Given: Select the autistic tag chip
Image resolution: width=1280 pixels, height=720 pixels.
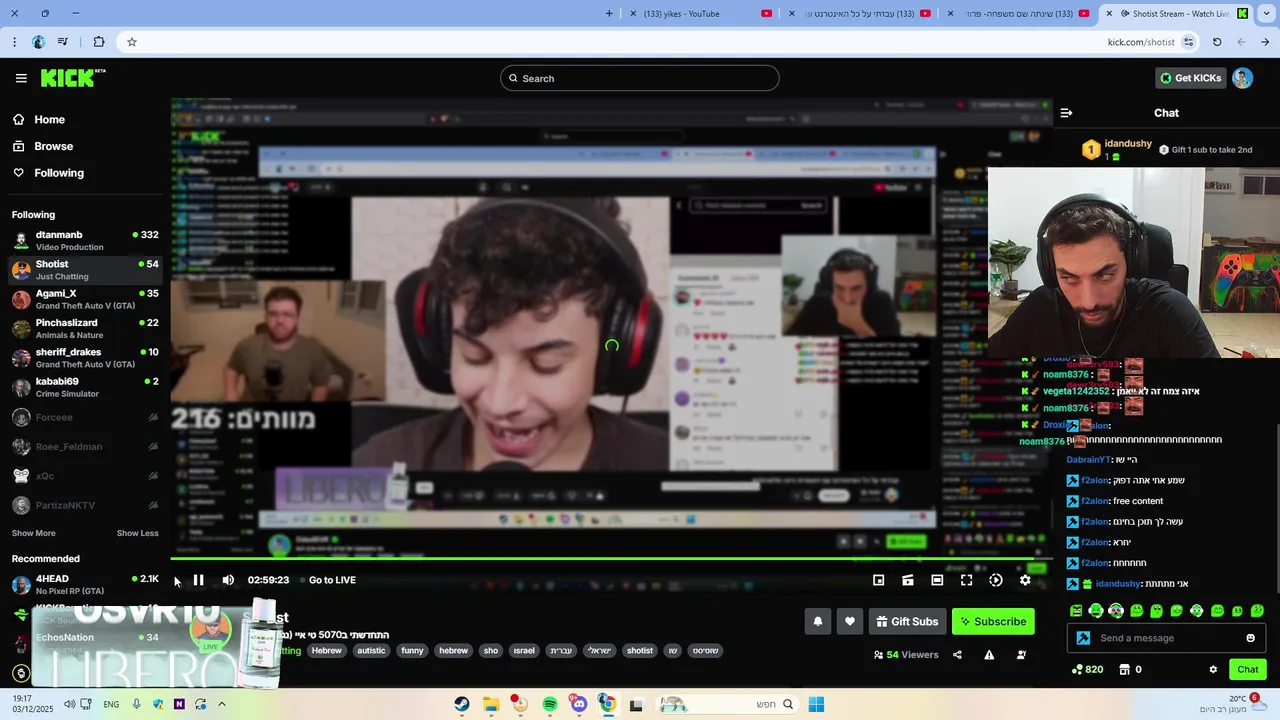Looking at the screenshot, I should (x=371, y=650).
